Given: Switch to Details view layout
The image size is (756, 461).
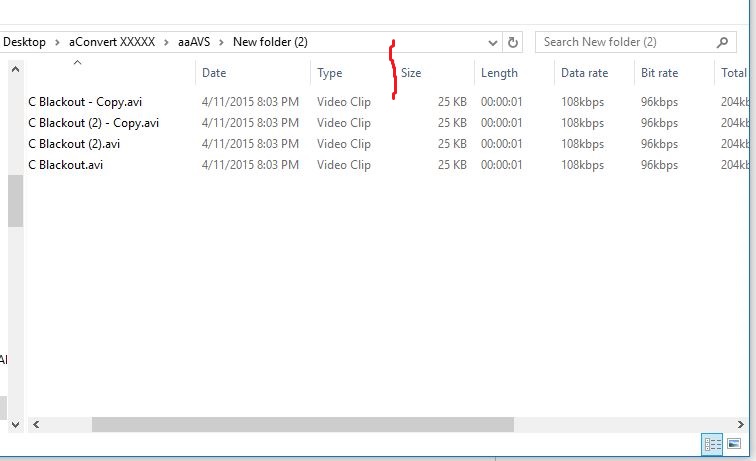Looking at the screenshot, I should pos(712,443).
